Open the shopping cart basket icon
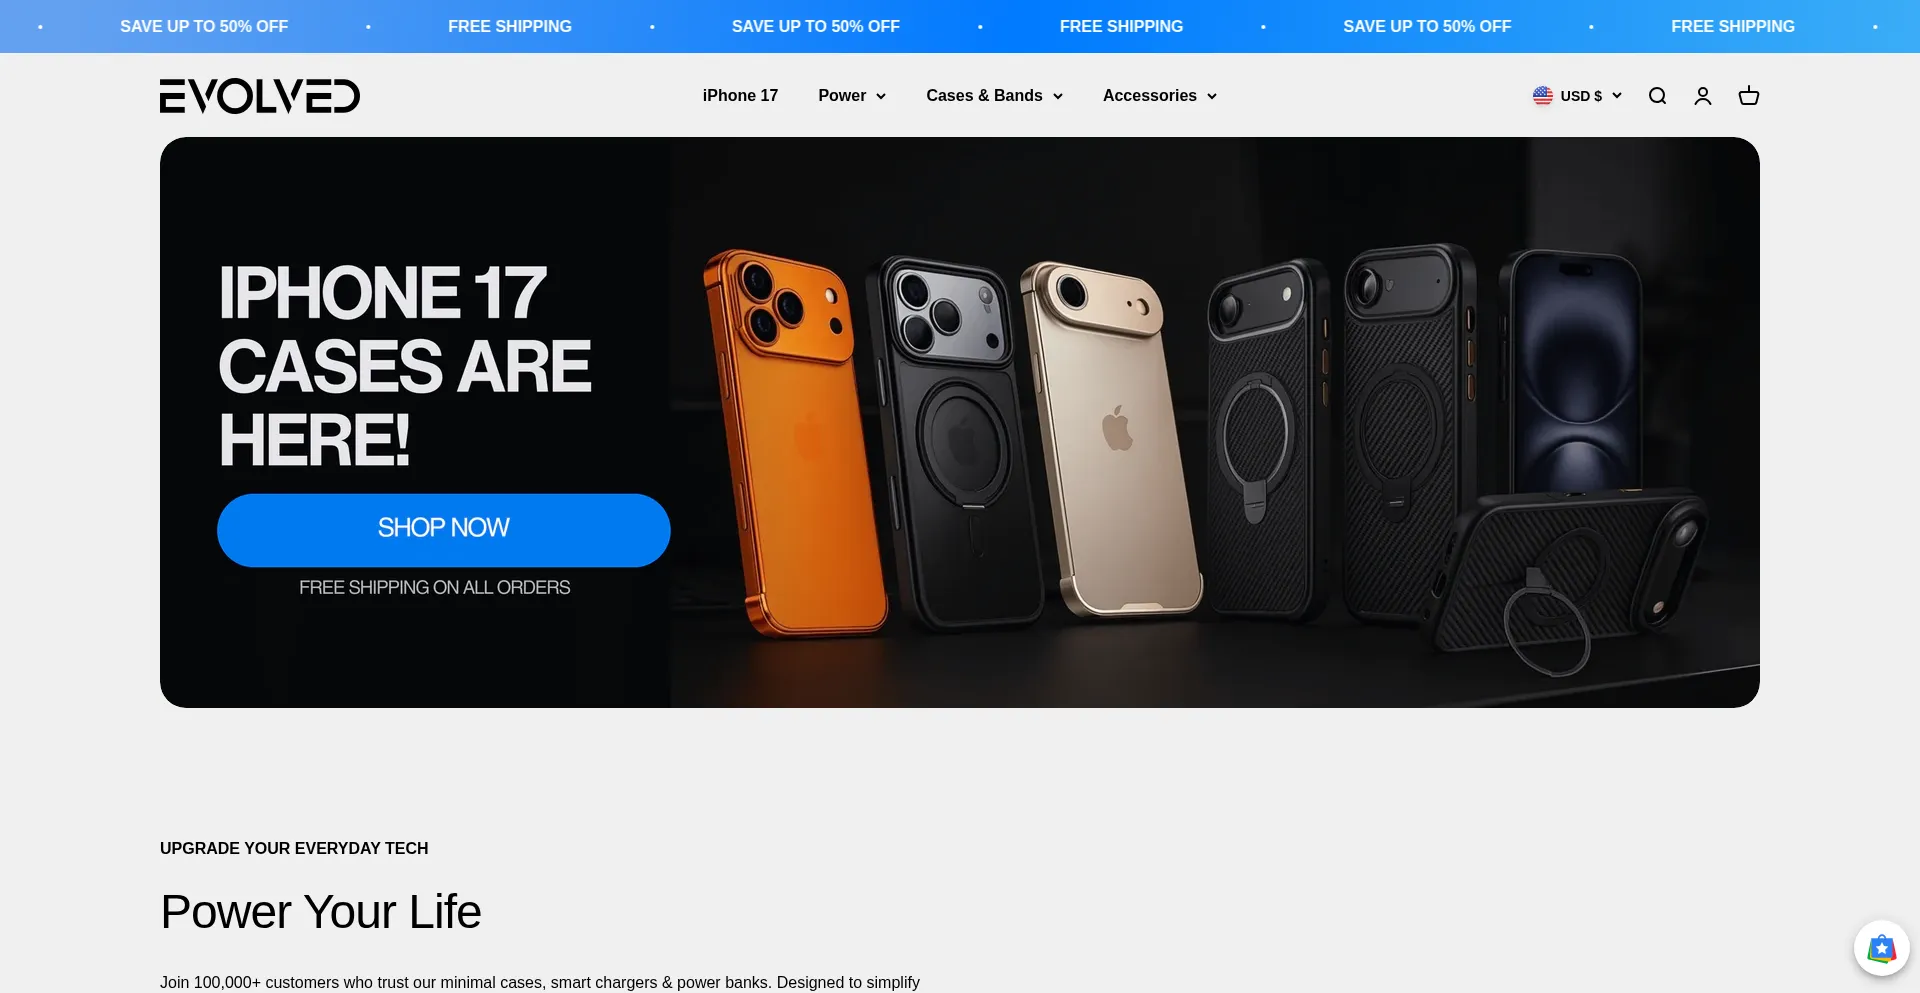Image resolution: width=1920 pixels, height=993 pixels. pos(1749,96)
